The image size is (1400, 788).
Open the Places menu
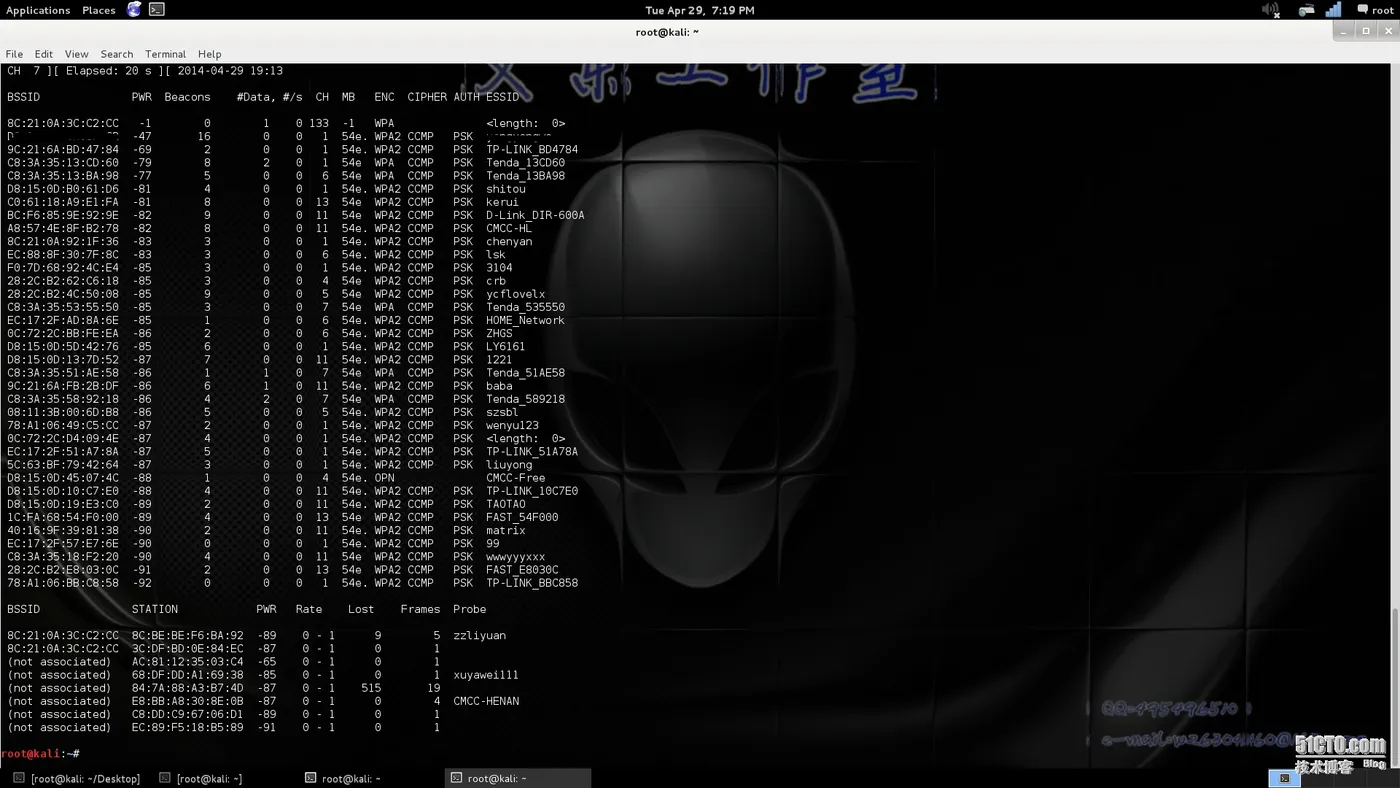(x=99, y=10)
